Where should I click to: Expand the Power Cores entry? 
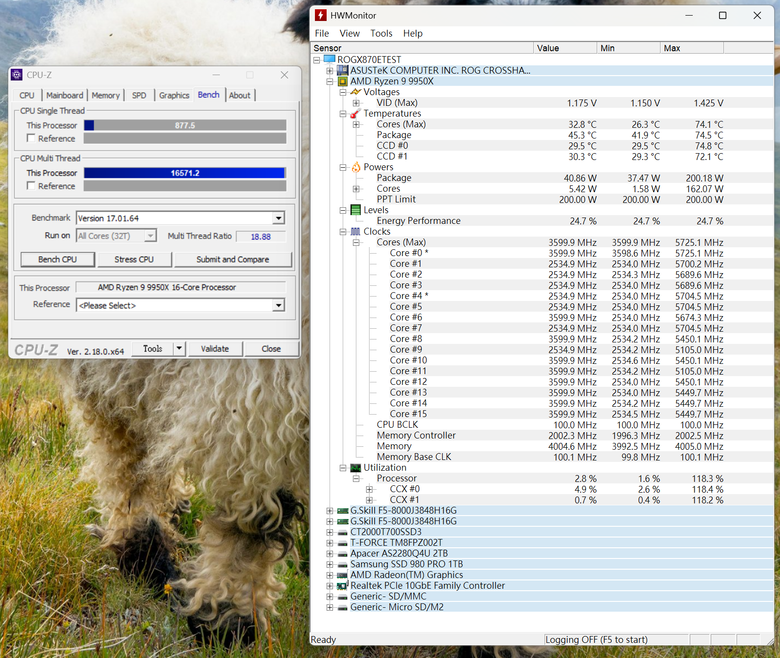356,188
